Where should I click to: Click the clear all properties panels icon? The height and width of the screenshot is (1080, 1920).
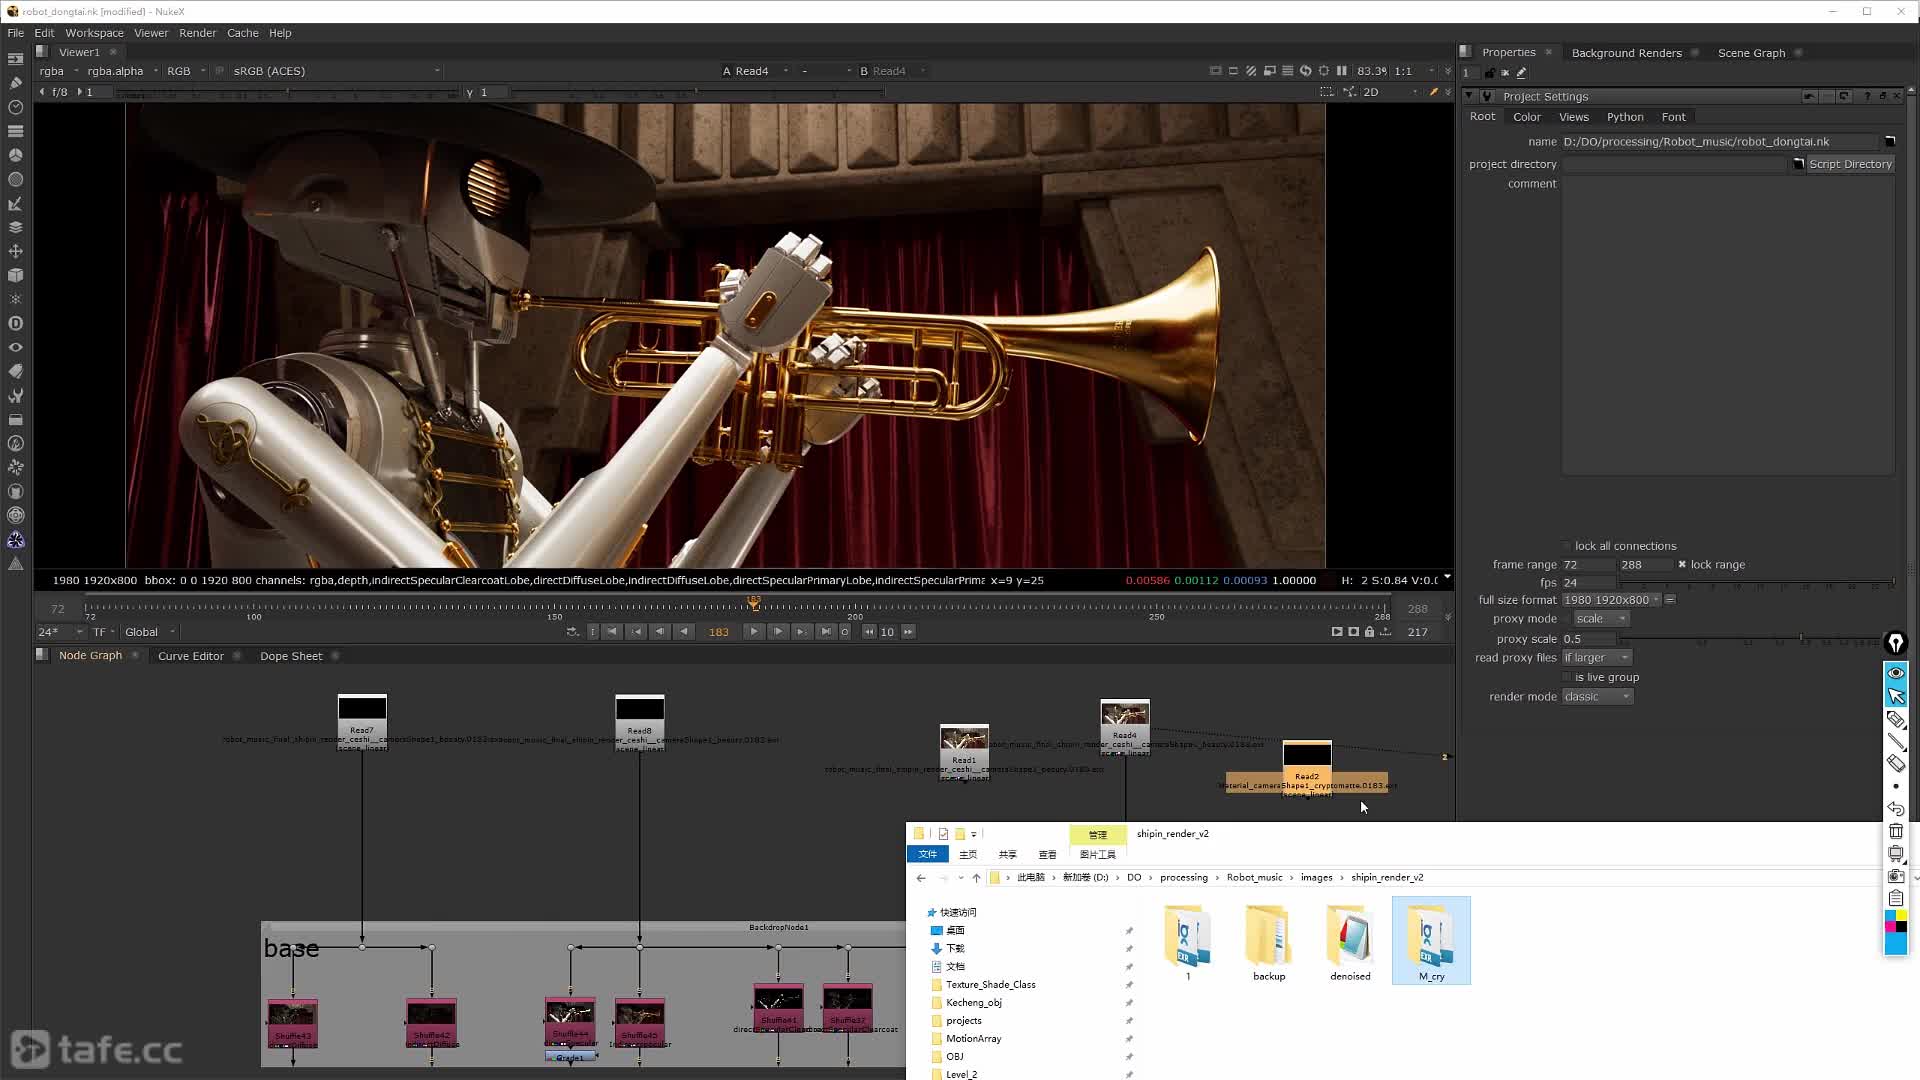click(x=1505, y=73)
